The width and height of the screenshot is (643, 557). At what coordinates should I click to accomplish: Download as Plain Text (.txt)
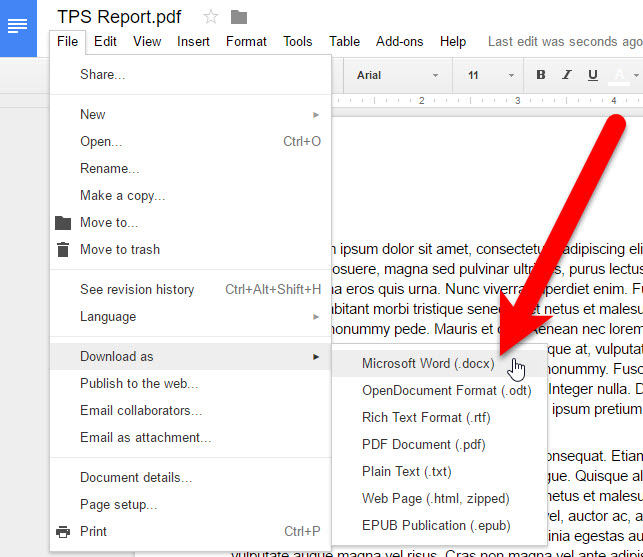(x=439, y=472)
